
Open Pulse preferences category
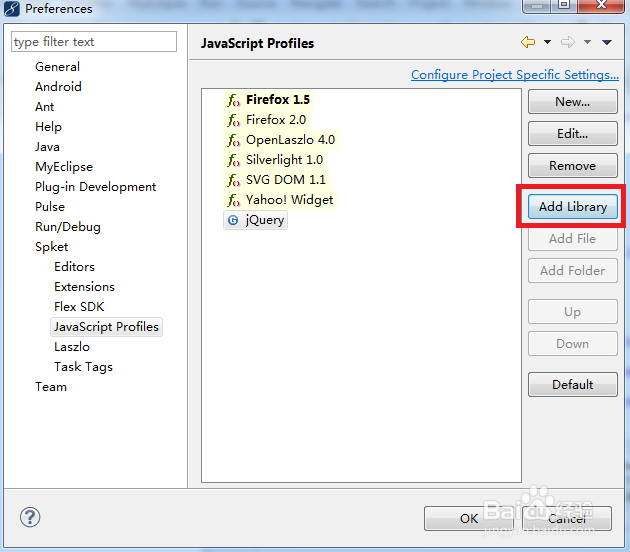pyautogui.click(x=50, y=207)
